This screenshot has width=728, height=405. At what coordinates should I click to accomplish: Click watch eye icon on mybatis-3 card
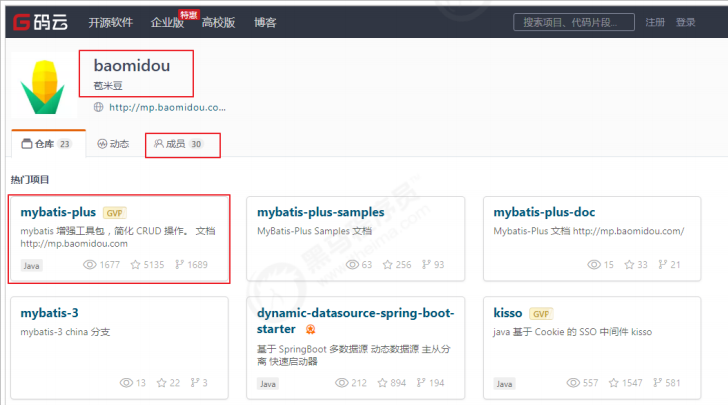[126, 383]
